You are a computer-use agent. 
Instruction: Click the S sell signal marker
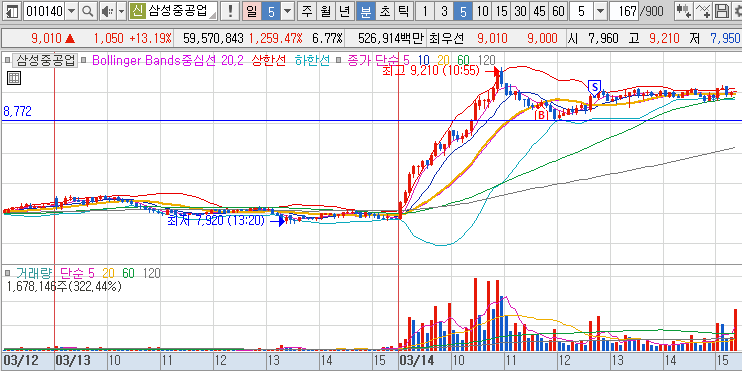595,87
